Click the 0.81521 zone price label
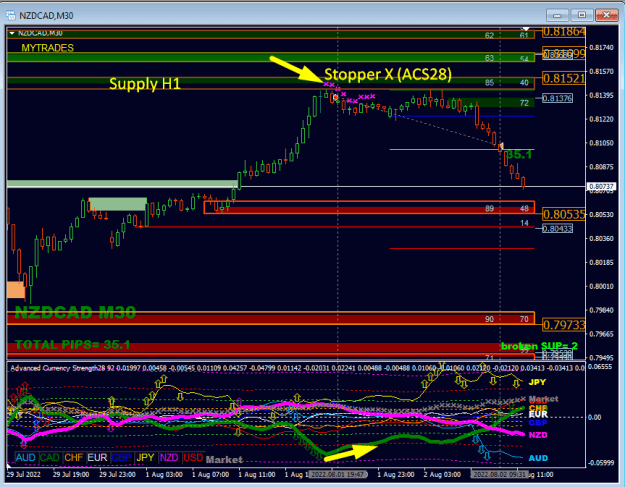The width and height of the screenshot is (625, 487). tap(564, 78)
